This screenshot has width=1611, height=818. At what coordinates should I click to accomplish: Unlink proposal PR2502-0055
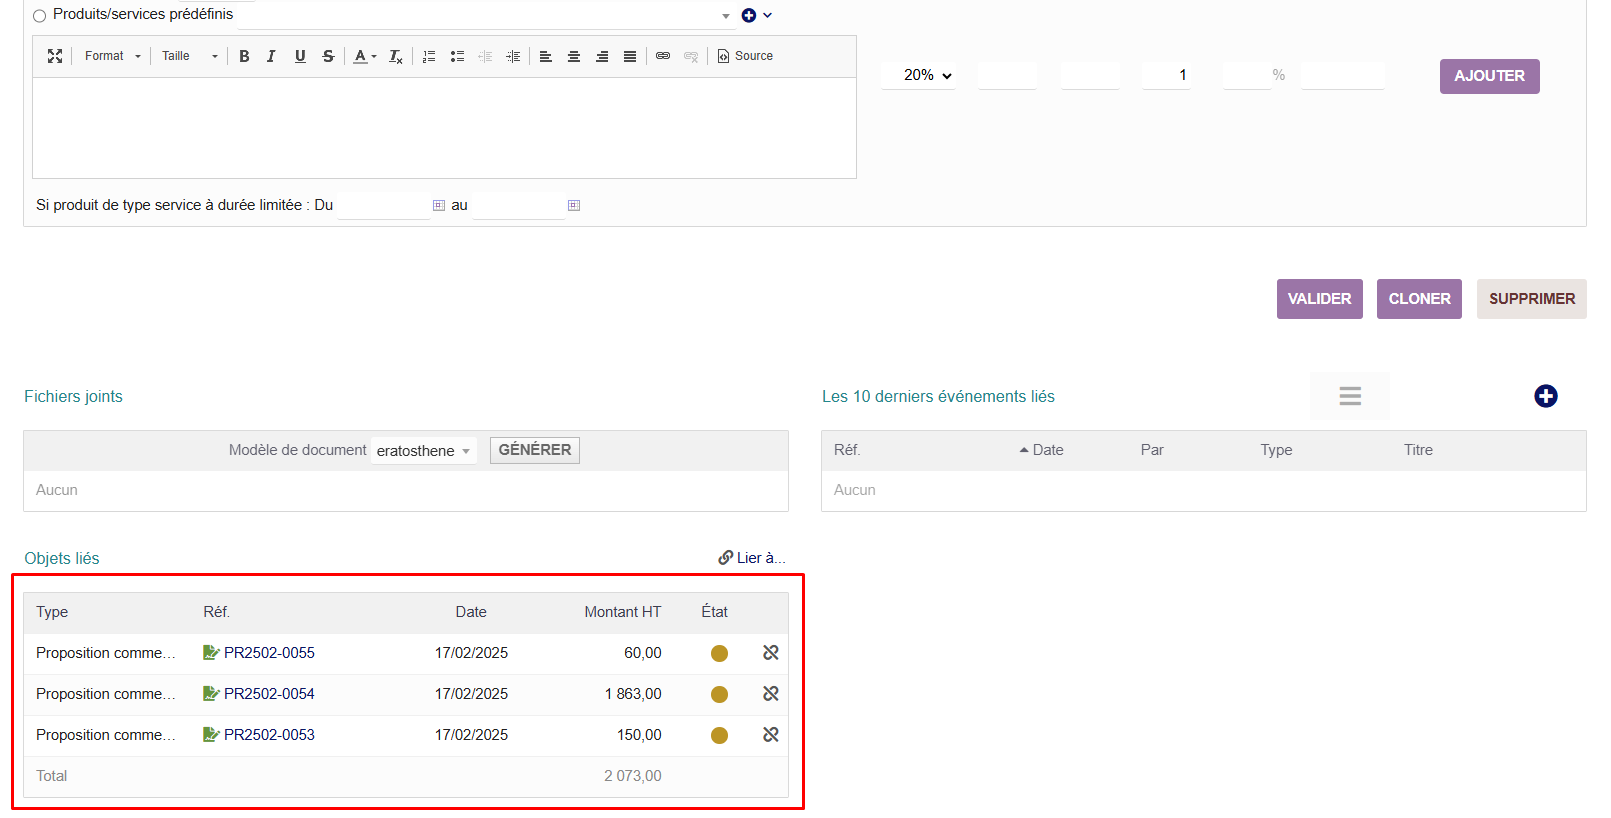click(770, 653)
